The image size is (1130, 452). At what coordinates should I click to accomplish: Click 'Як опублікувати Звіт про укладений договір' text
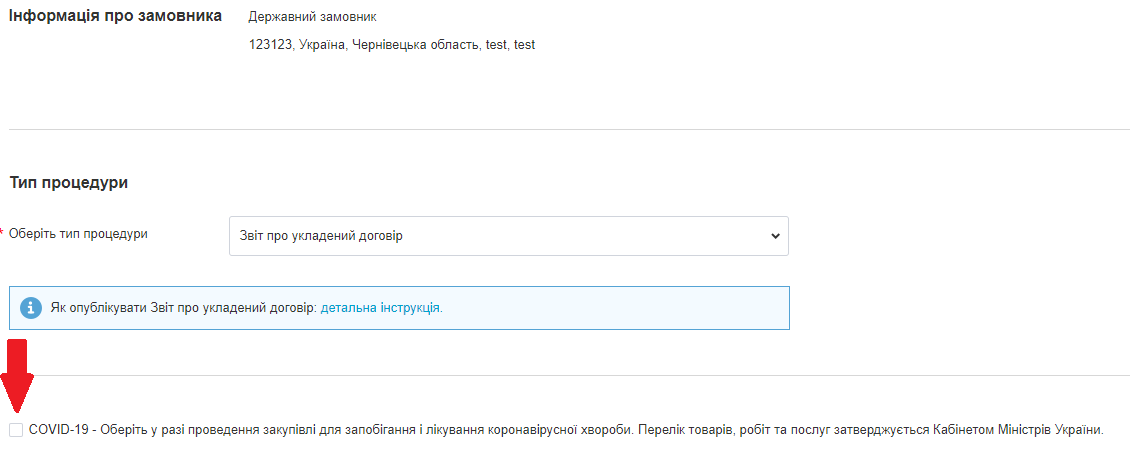184,308
